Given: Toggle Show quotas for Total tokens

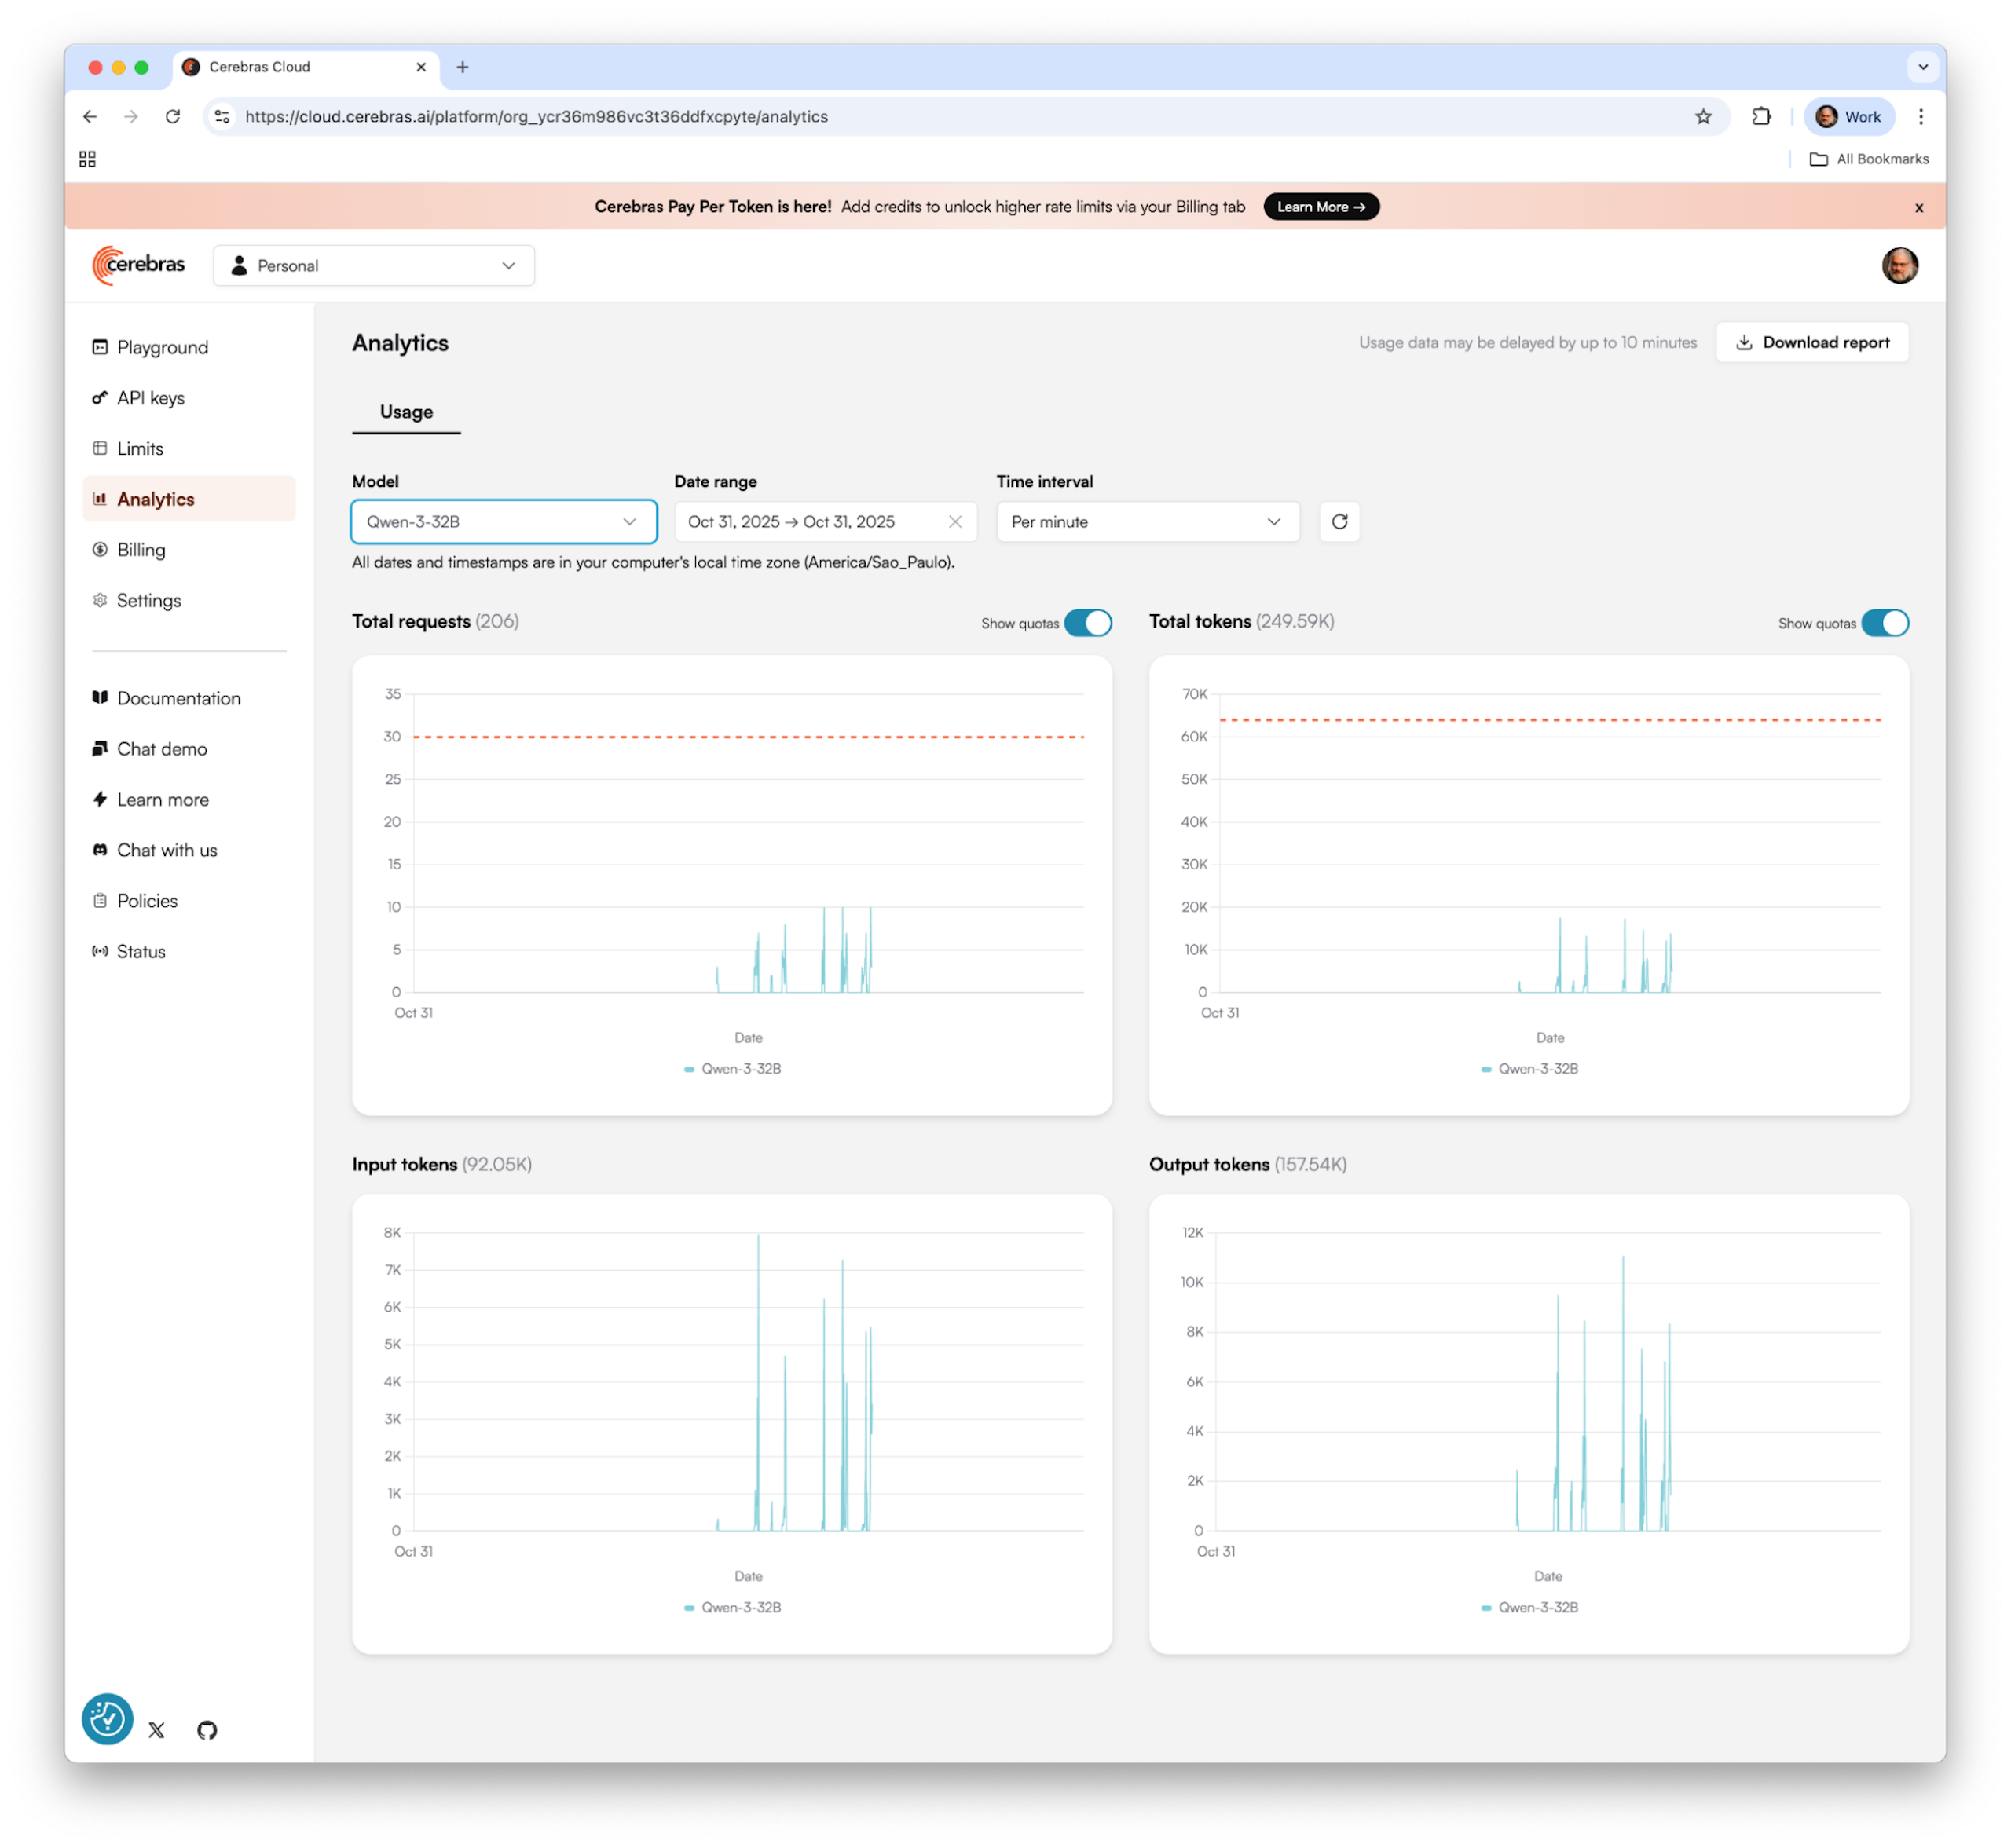Looking at the screenshot, I should point(1884,623).
